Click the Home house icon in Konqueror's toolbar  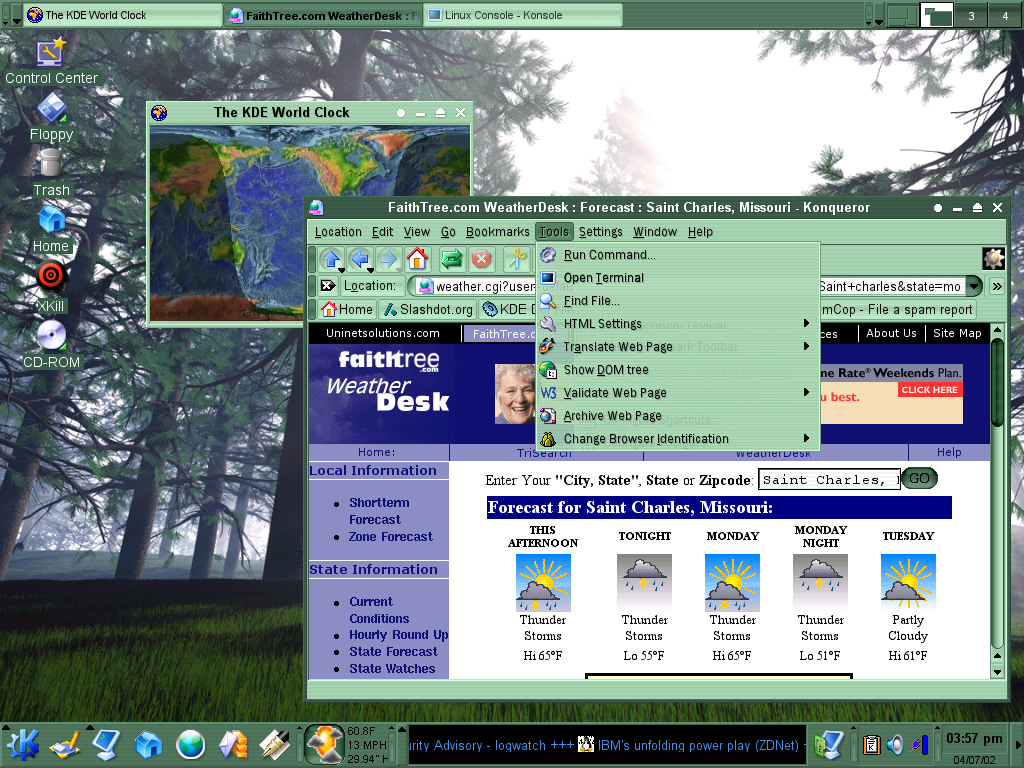click(417, 259)
